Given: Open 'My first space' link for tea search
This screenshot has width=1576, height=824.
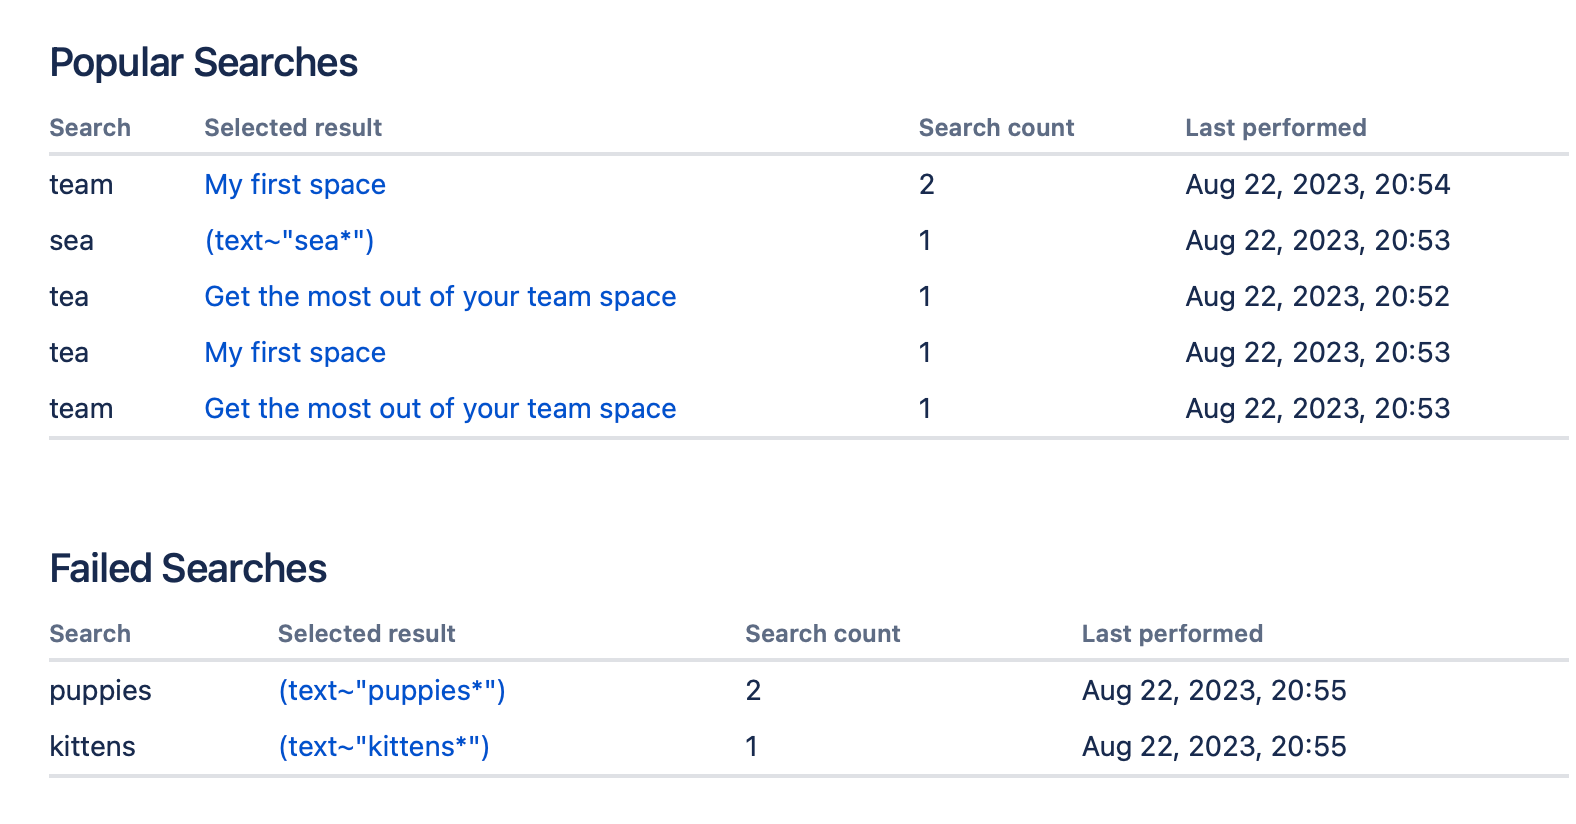Looking at the screenshot, I should [x=295, y=353].
